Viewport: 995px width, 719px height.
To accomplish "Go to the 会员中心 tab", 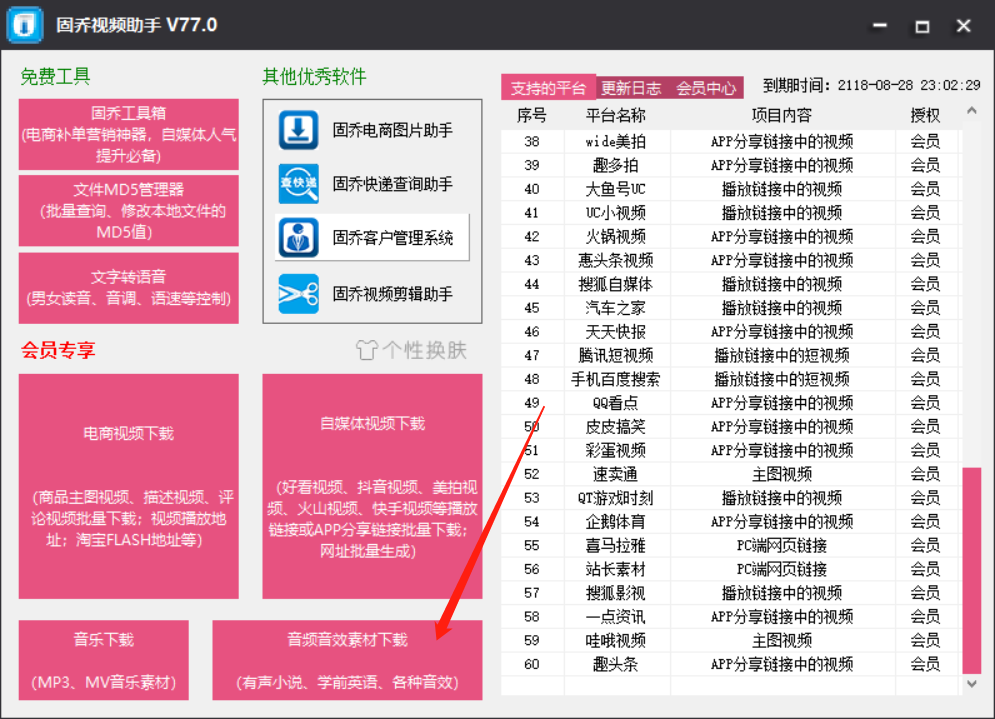I will tap(702, 86).
